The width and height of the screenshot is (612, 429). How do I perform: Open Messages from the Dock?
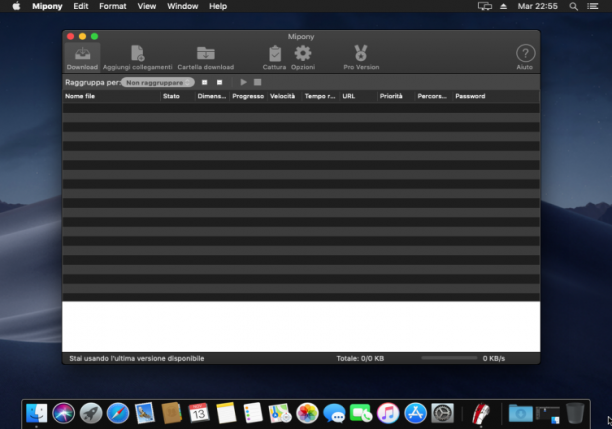point(334,413)
